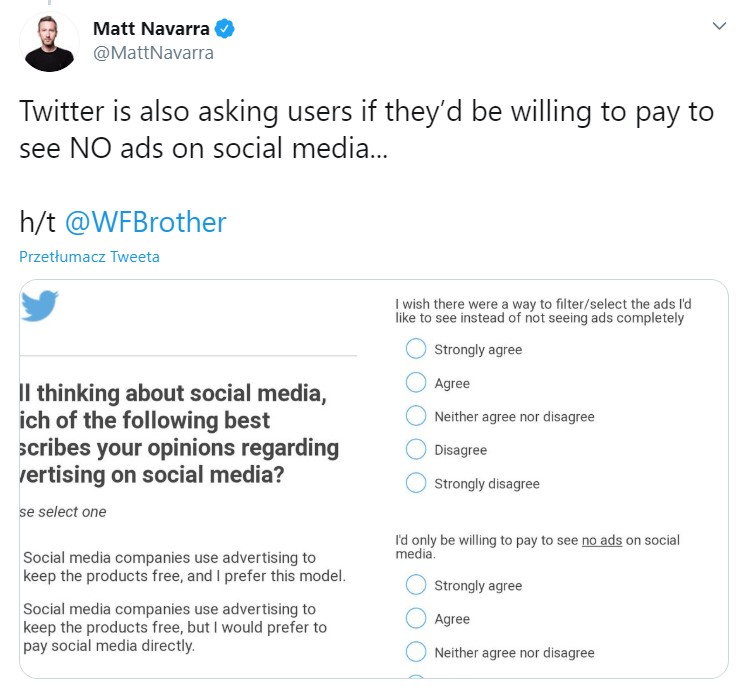The width and height of the screenshot is (745, 691).
Task: Click the Matt Navarra display name
Action: pyautogui.click(x=151, y=29)
